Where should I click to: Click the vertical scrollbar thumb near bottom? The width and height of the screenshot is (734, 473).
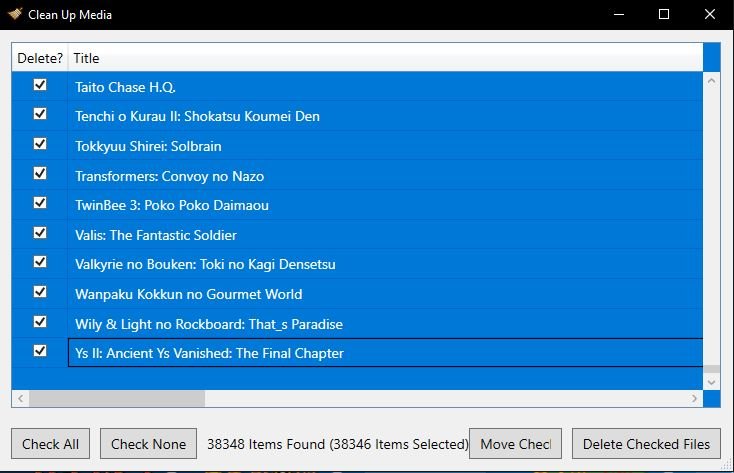[x=712, y=369]
